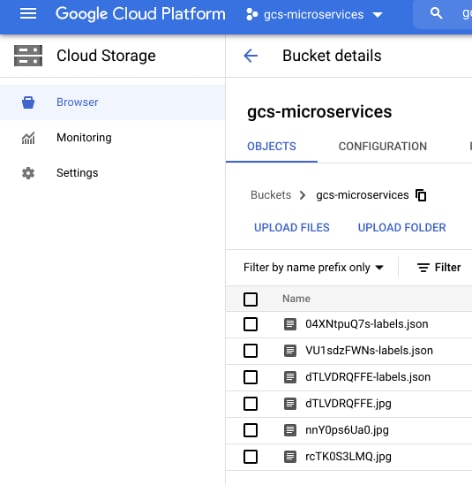Select the OBJECTS tab
This screenshot has height=486, width=472.
[x=272, y=146]
